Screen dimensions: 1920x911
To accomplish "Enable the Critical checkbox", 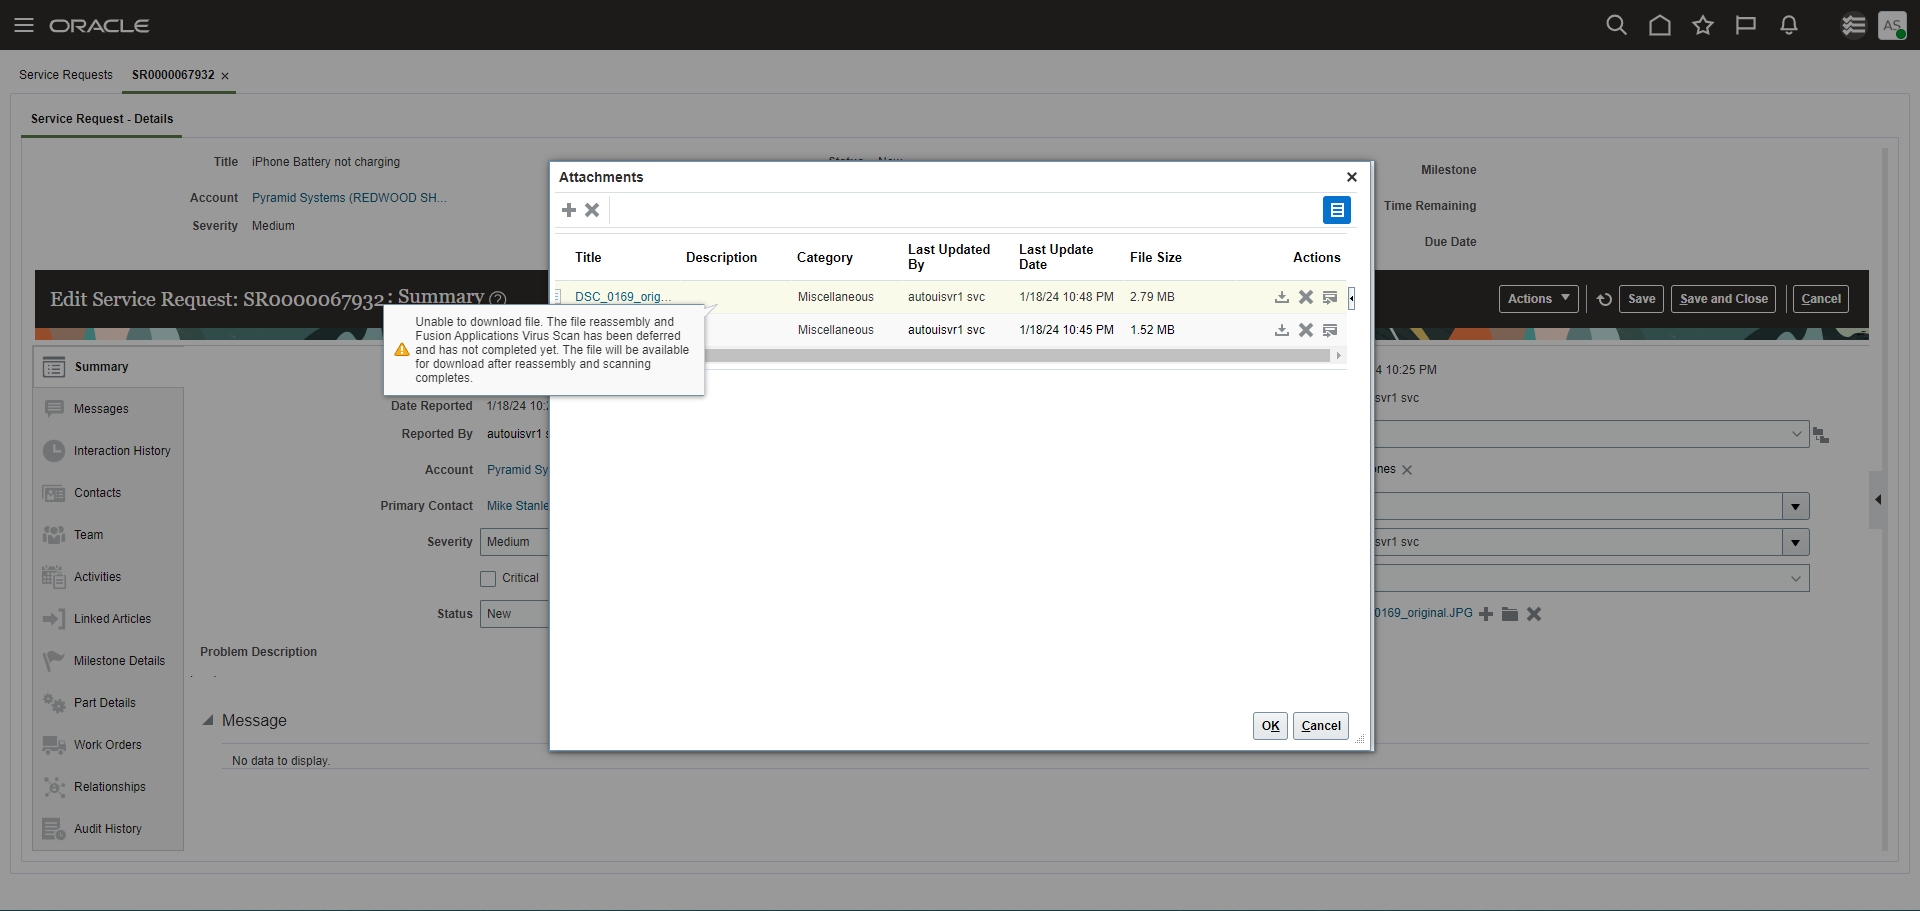I will tap(488, 578).
